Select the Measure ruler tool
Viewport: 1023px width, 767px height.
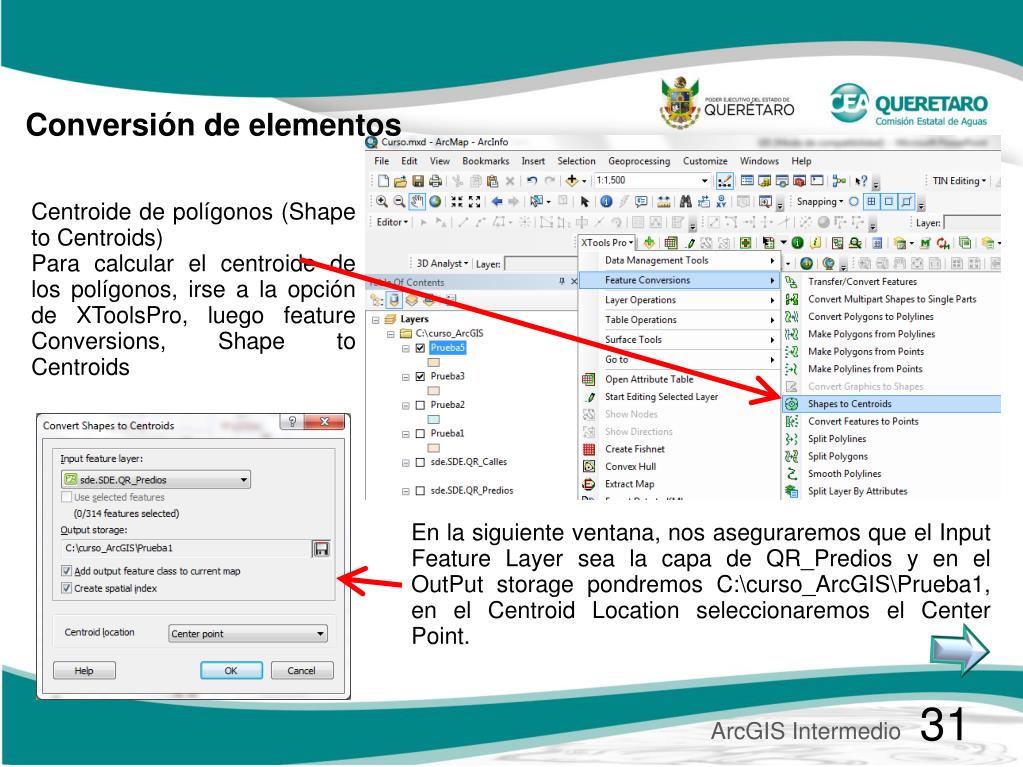tap(664, 202)
